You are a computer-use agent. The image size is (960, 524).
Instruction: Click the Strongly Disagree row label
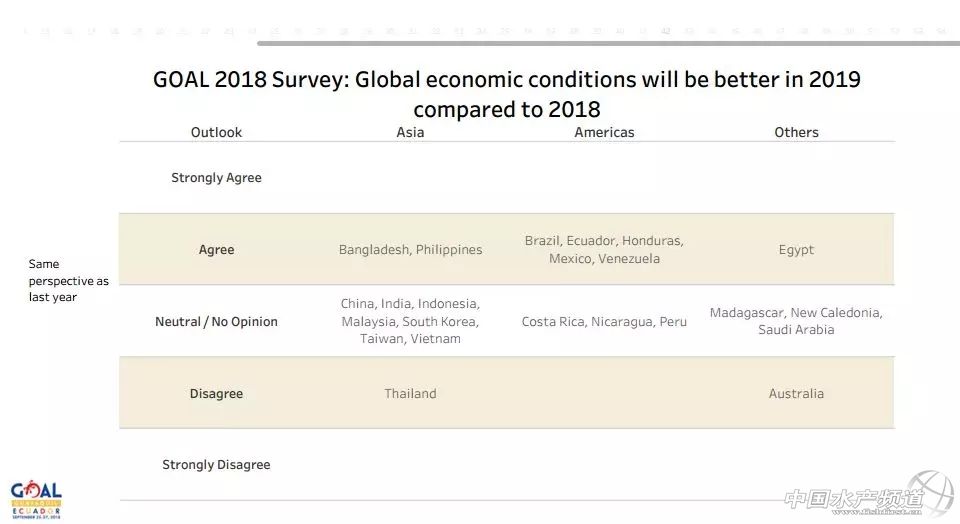click(216, 465)
